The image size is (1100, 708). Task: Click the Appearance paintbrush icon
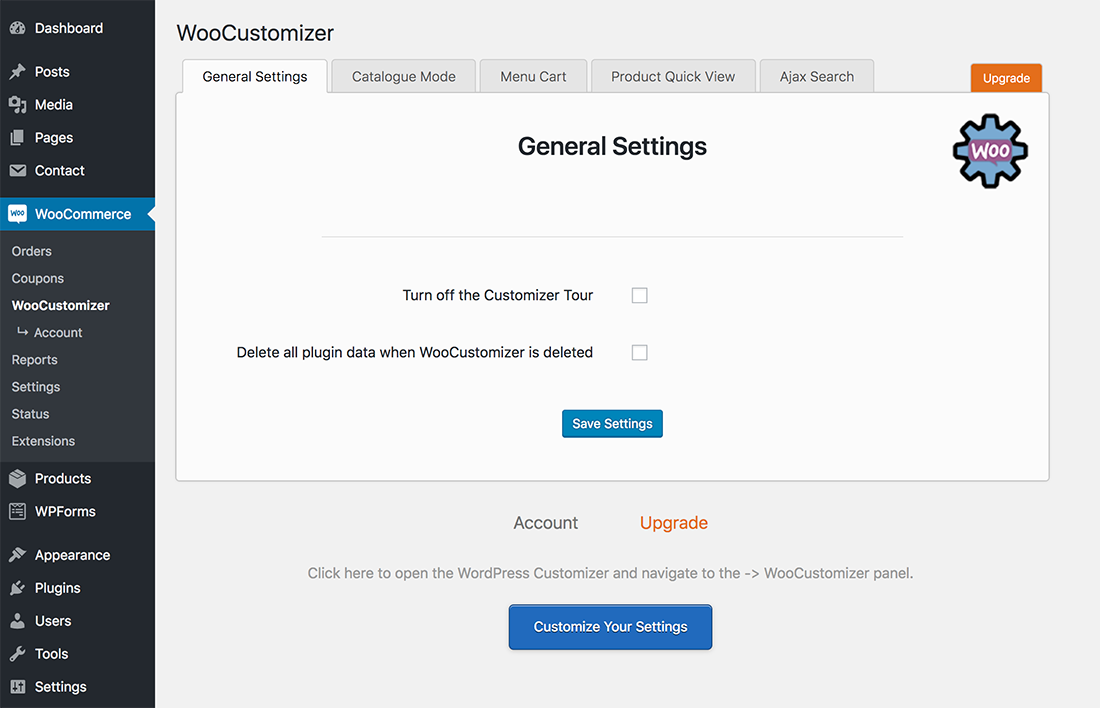tap(17, 555)
